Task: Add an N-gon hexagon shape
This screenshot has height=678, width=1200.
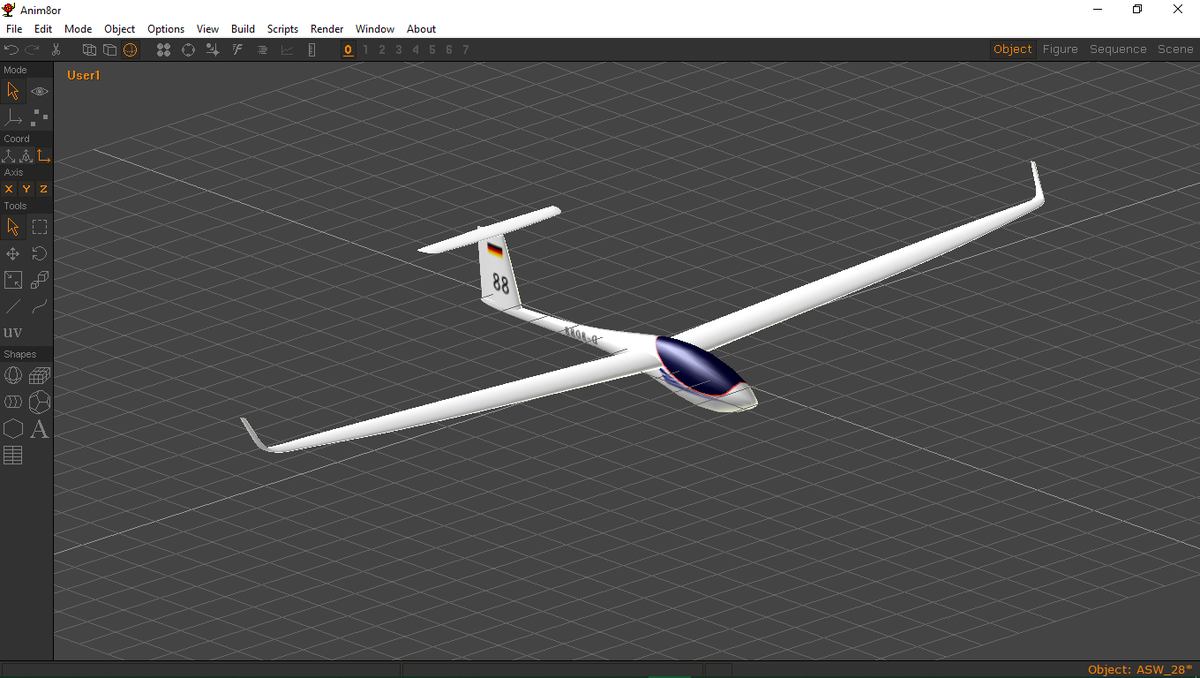Action: coord(13,429)
